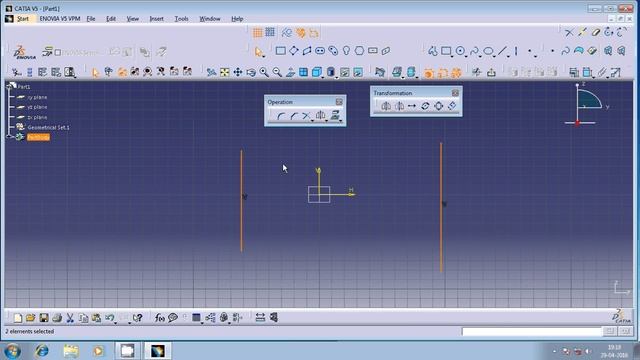Open Windows Start orb
640x360 pixels.
[x=12, y=351]
